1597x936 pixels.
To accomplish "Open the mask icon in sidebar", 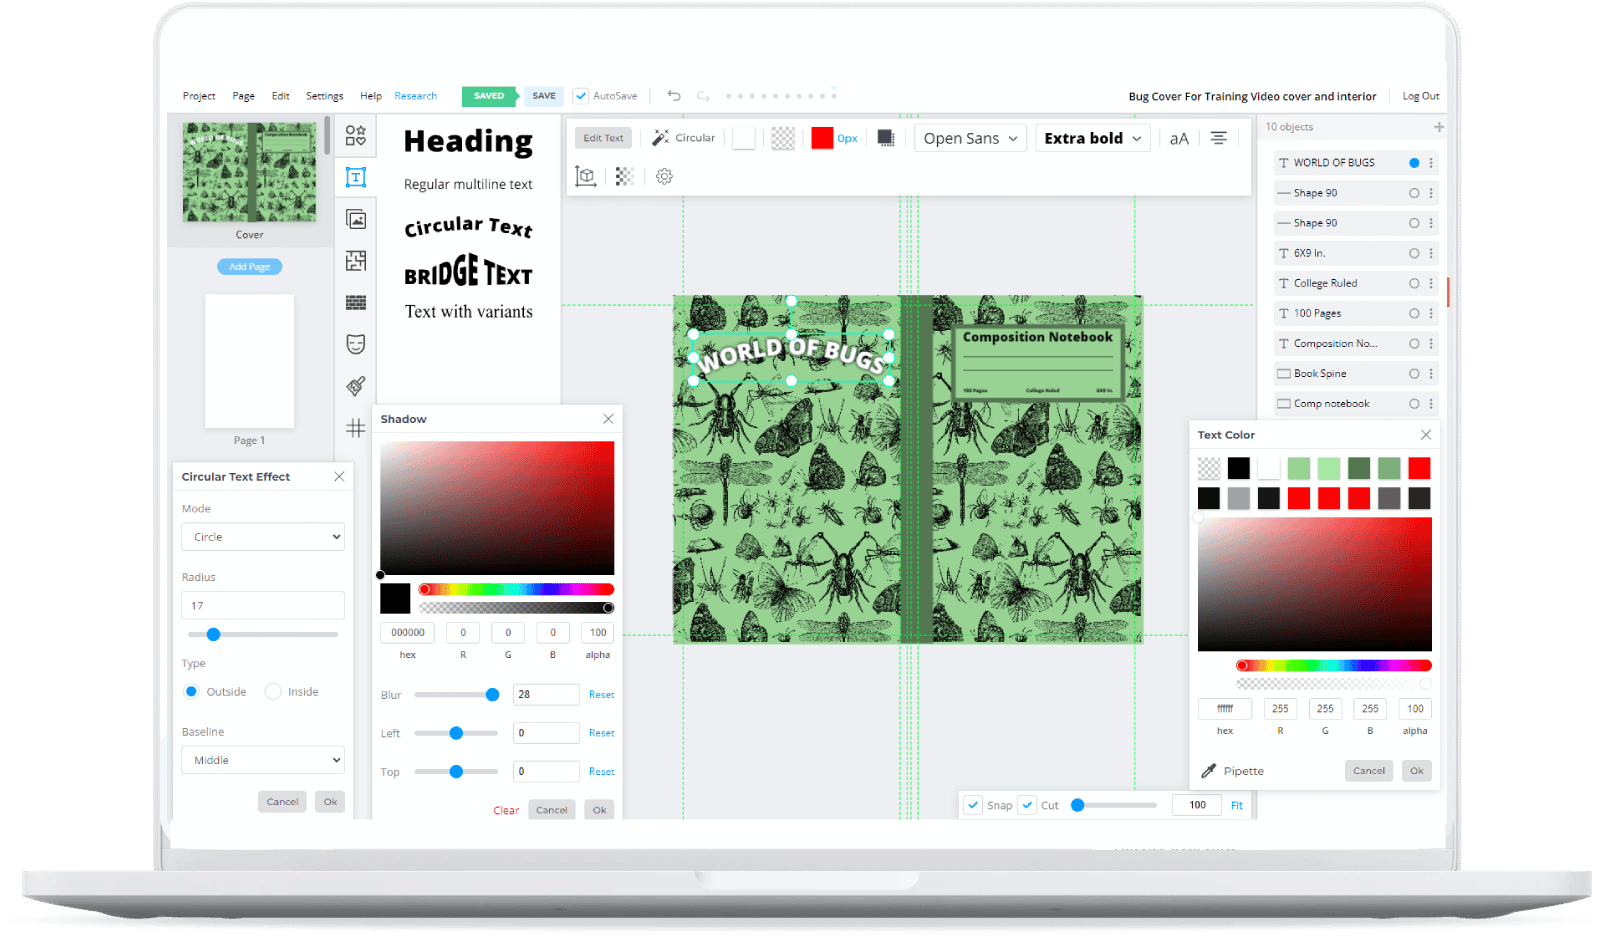I will click(356, 344).
